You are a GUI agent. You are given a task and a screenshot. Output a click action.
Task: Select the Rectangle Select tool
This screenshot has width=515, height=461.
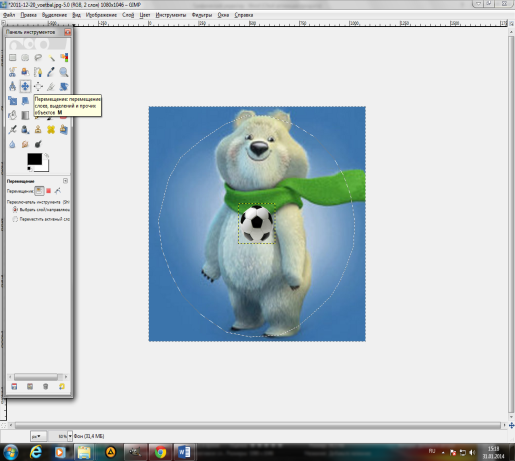click(x=12, y=58)
